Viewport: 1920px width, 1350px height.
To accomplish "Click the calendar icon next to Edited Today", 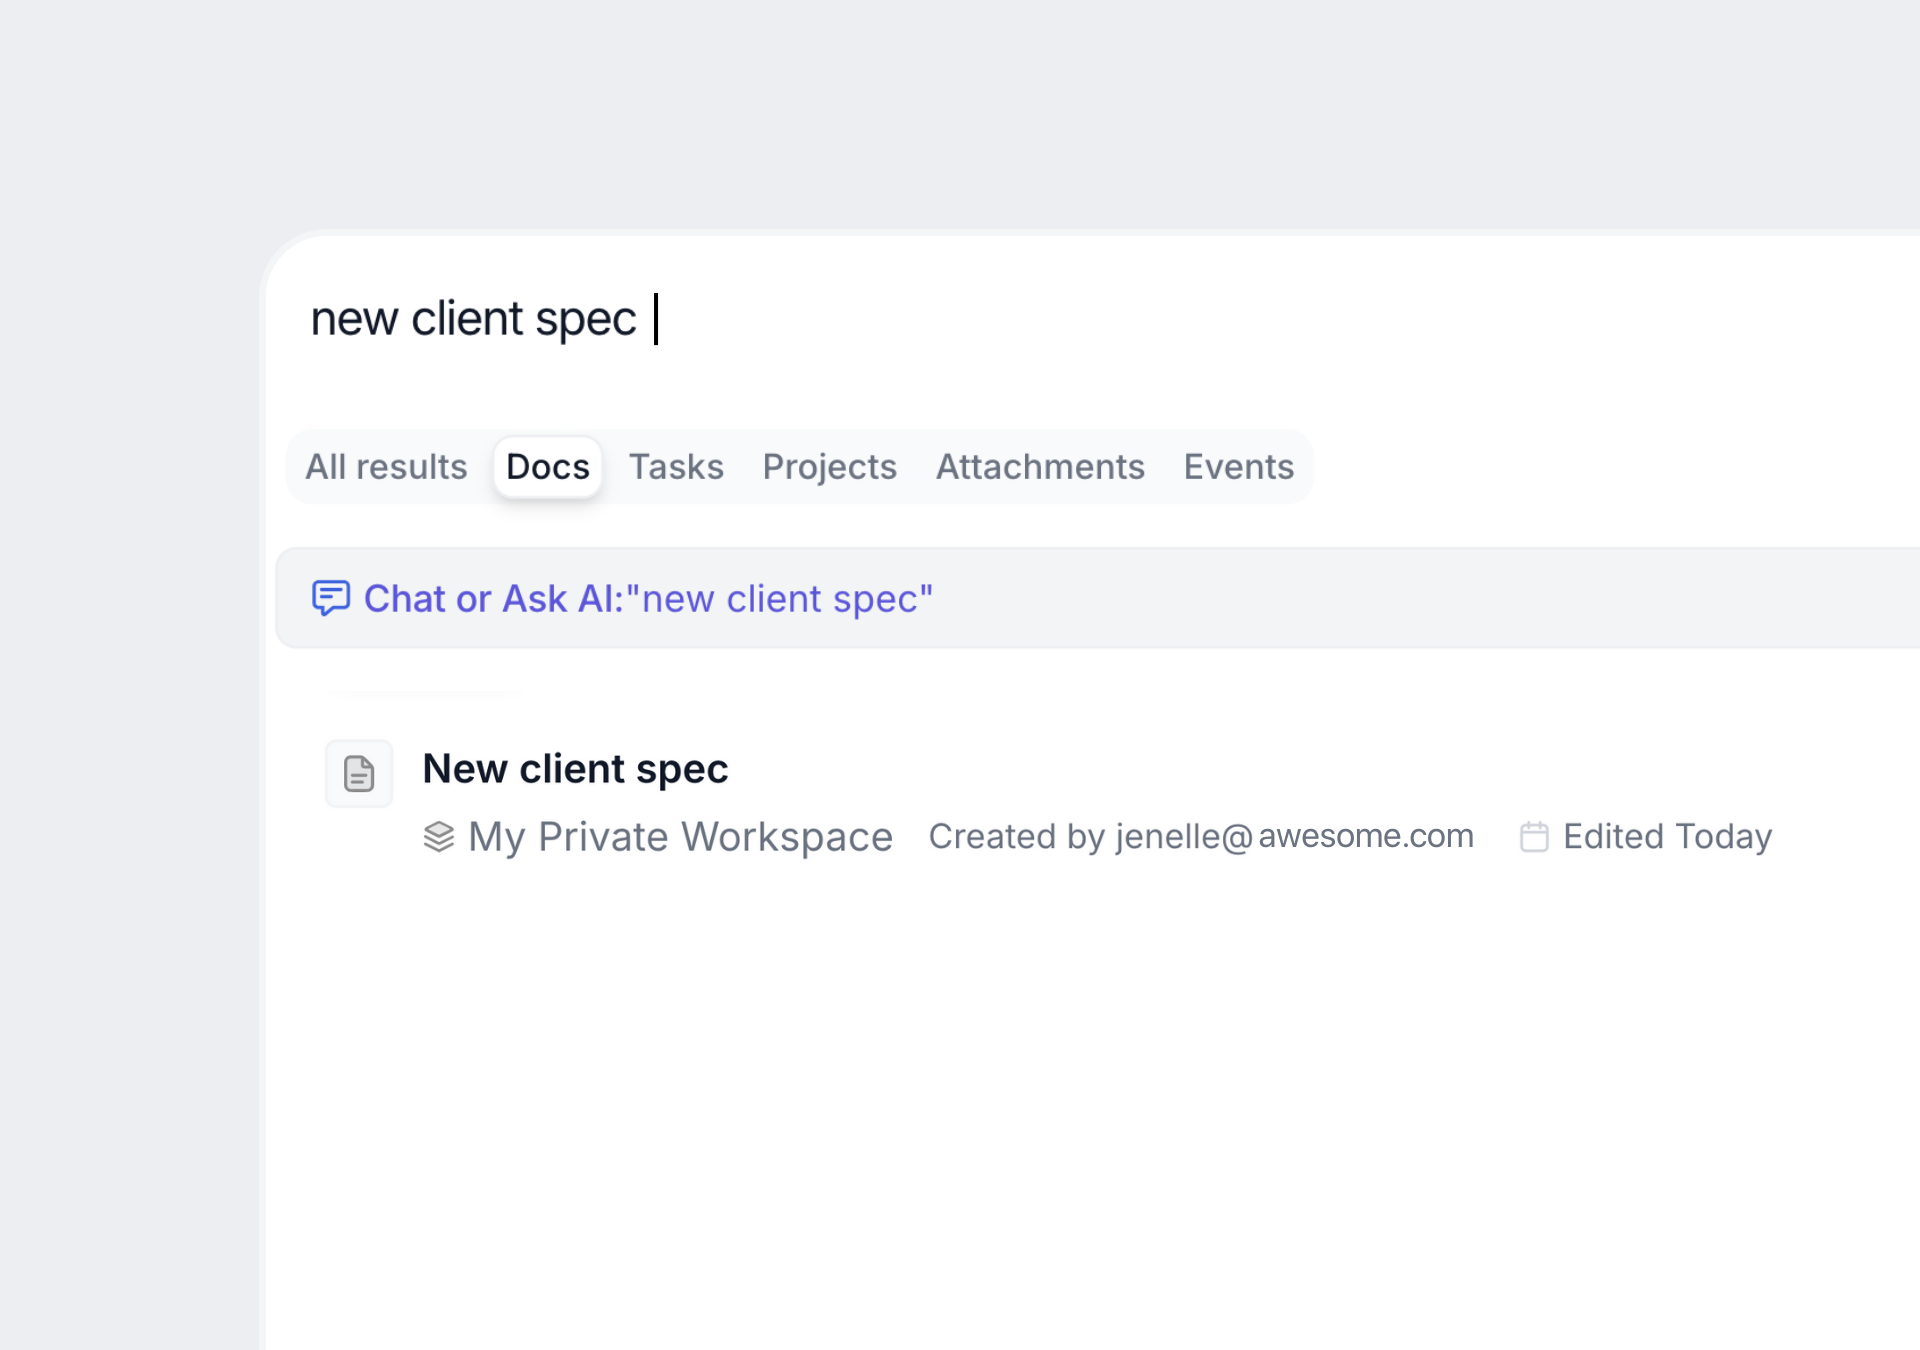I will (1534, 837).
